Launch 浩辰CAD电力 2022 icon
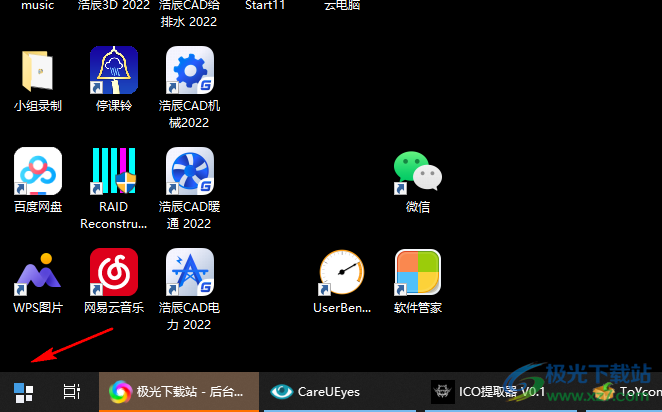The width and height of the screenshot is (662, 412). point(190,272)
